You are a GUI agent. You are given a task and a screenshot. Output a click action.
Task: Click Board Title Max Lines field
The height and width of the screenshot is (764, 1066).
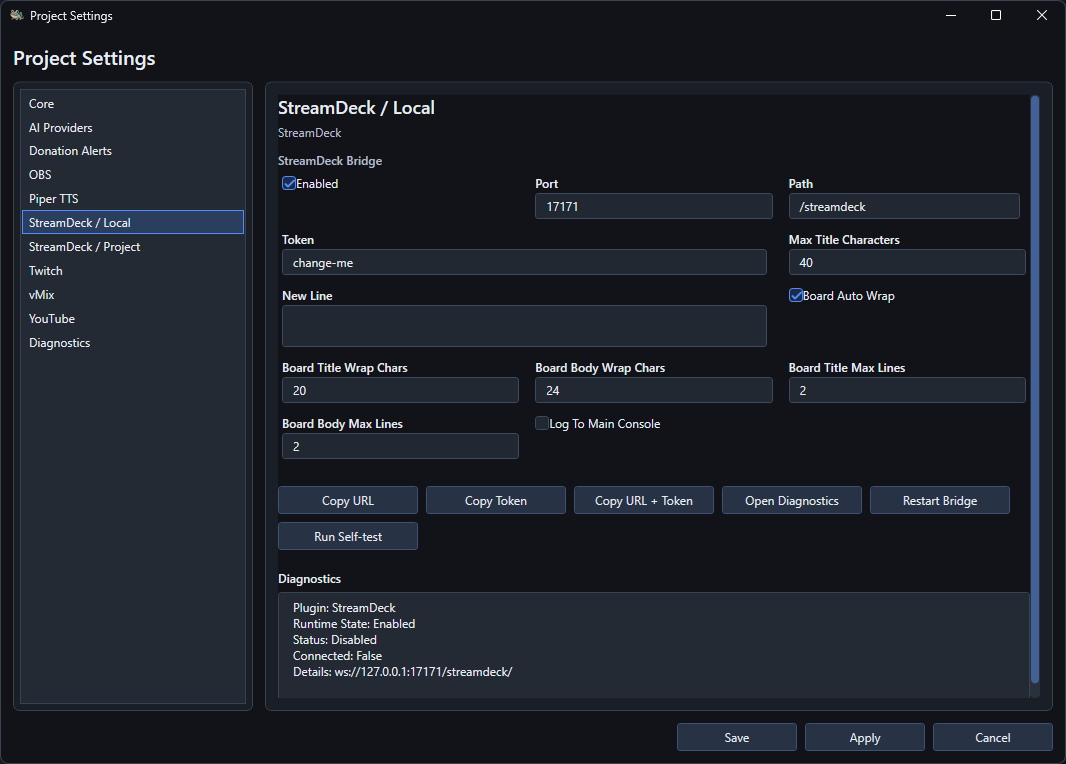point(907,390)
